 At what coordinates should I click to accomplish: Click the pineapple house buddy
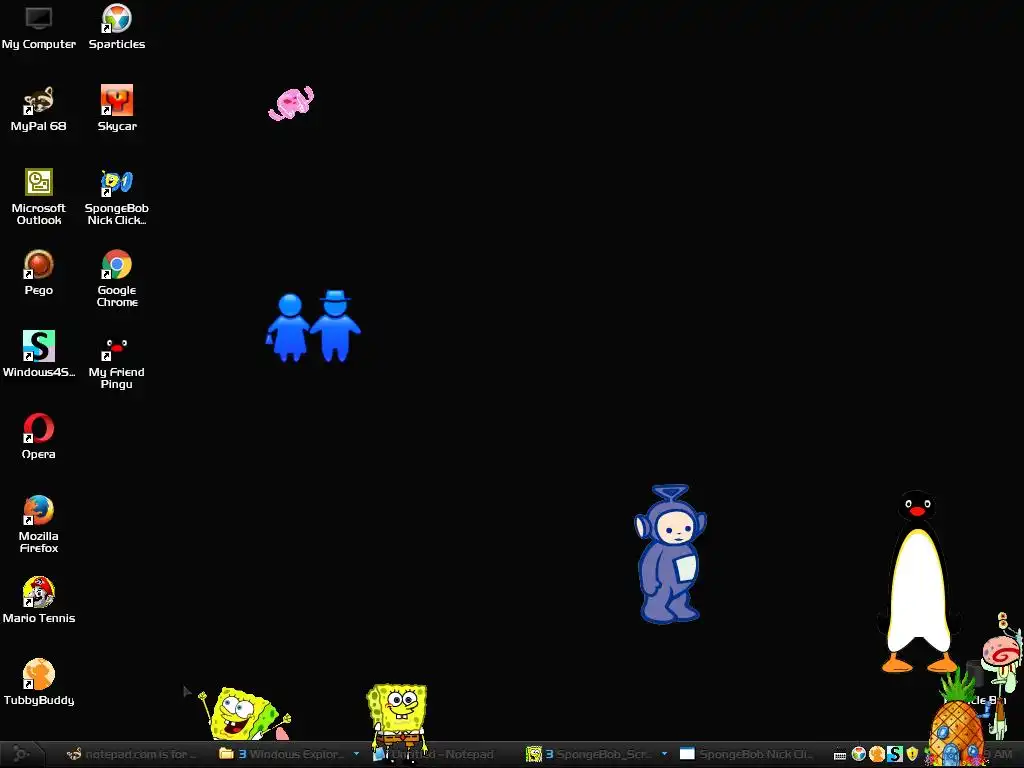pos(957,718)
